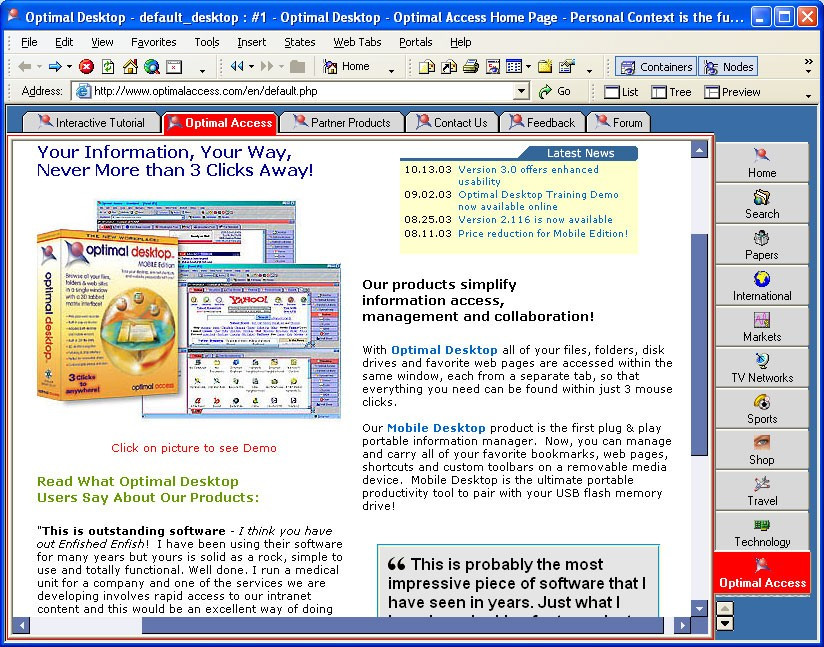
Task: Click the new folder icon with sparkle
Action: click(x=545, y=67)
